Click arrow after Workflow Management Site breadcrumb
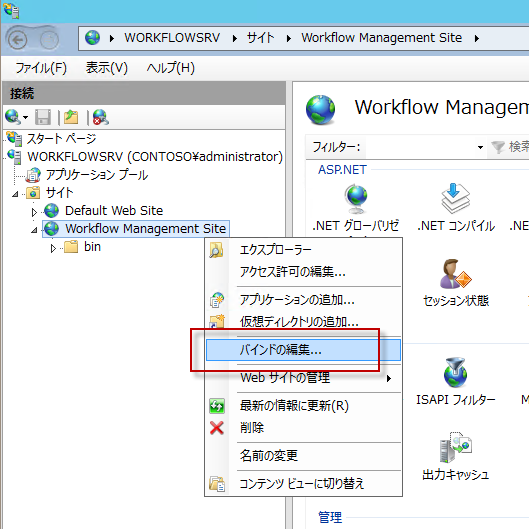The image size is (529, 529). tap(476, 38)
